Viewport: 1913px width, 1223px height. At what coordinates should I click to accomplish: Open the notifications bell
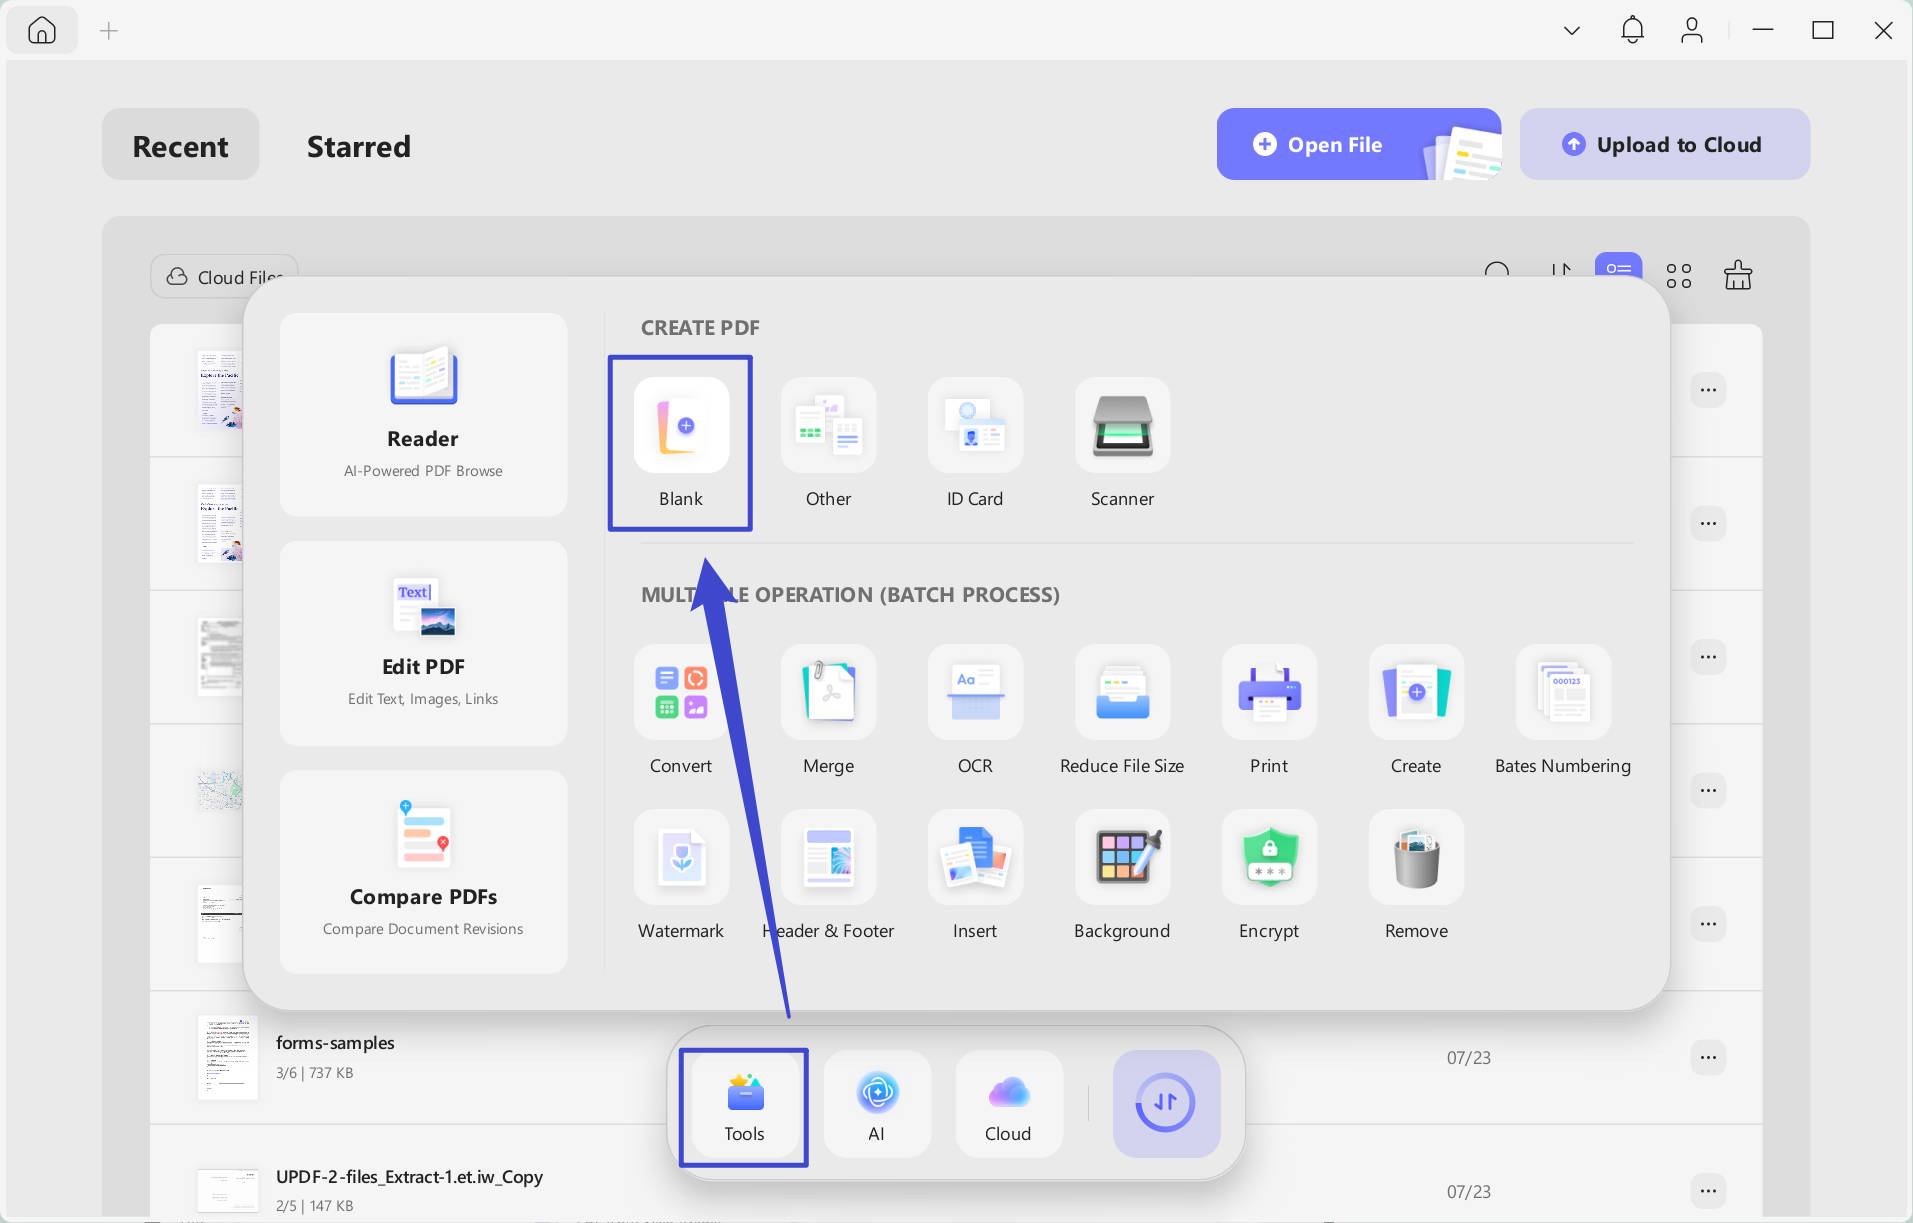1632,30
